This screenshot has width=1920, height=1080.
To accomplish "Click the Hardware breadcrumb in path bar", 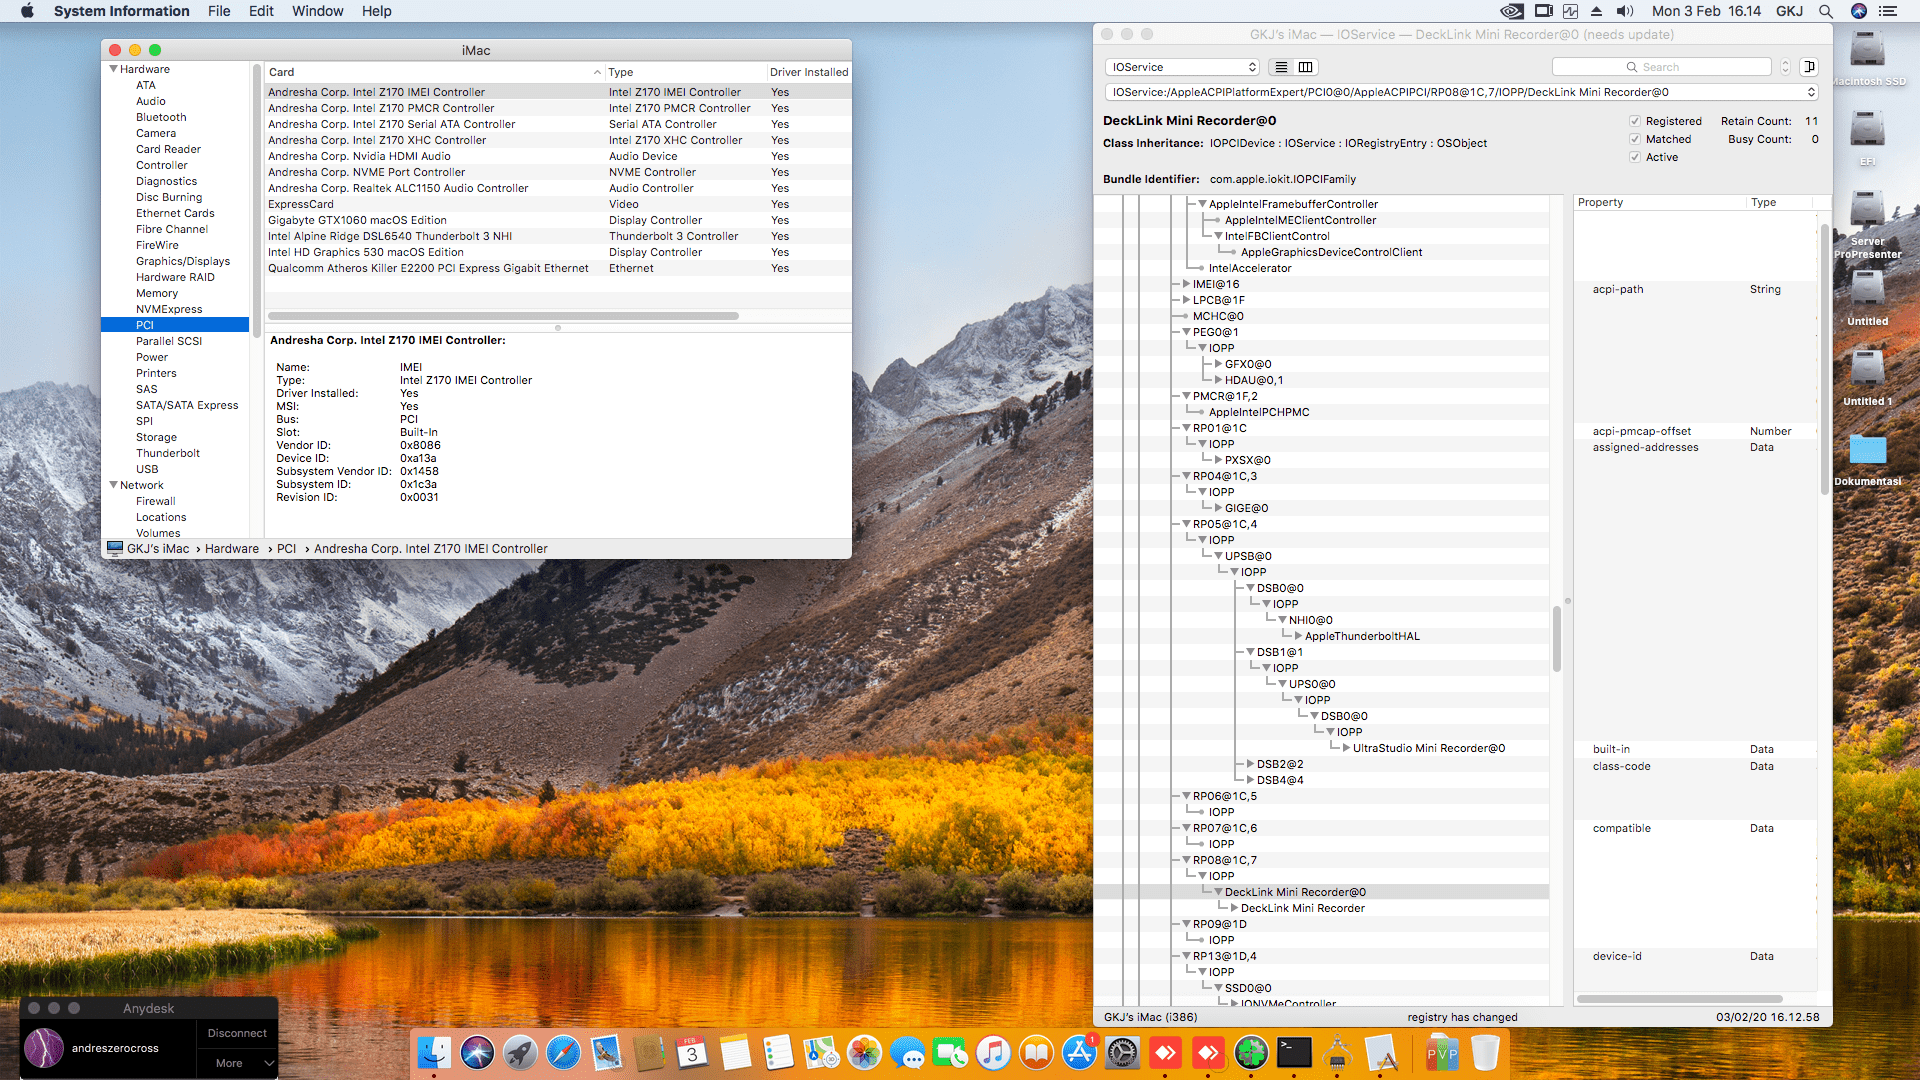I will 232,549.
